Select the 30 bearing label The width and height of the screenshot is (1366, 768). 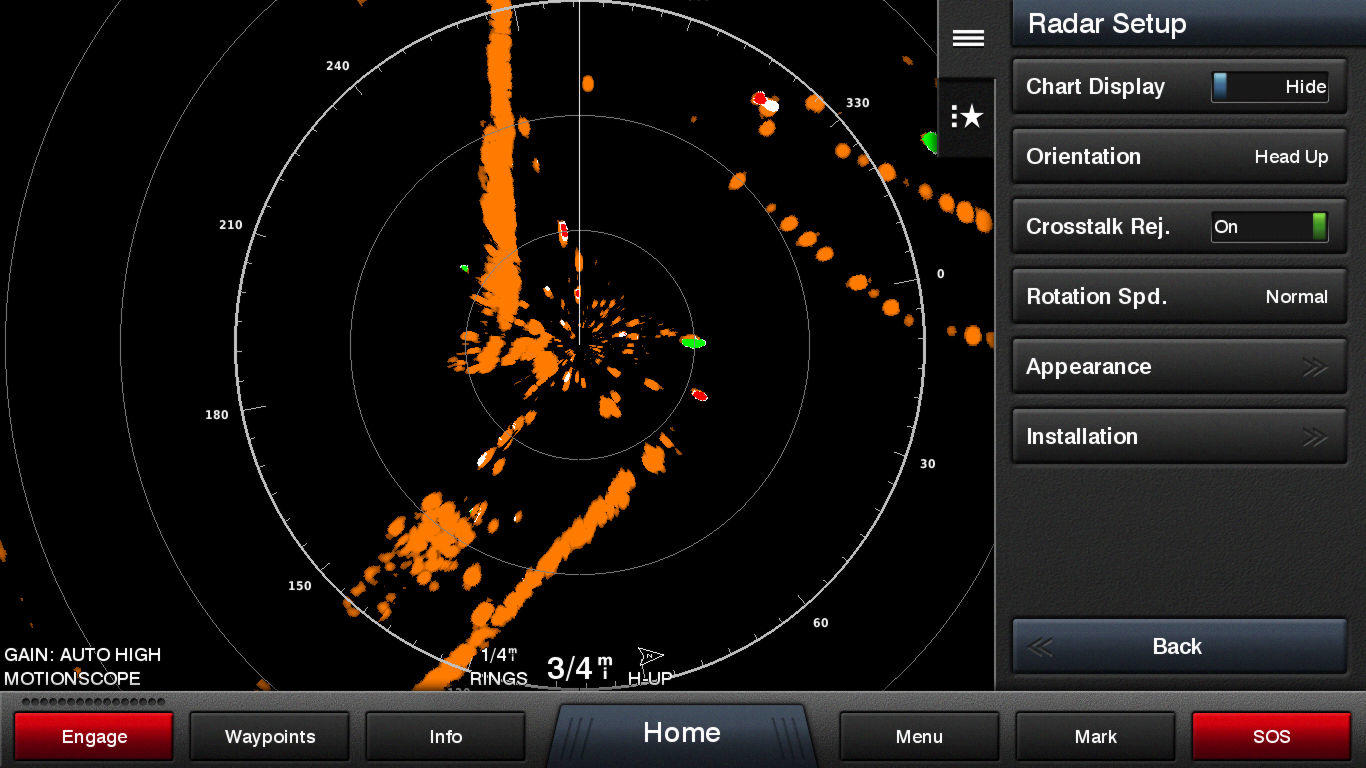click(x=928, y=464)
